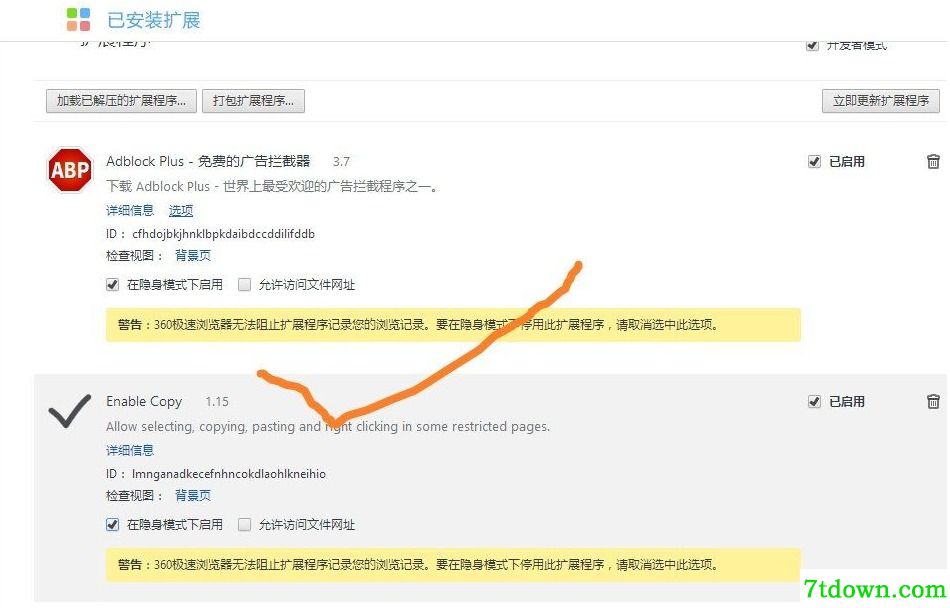
Task: Enable 允许访问文件网址 for Adblock Plus
Action: coord(244,285)
